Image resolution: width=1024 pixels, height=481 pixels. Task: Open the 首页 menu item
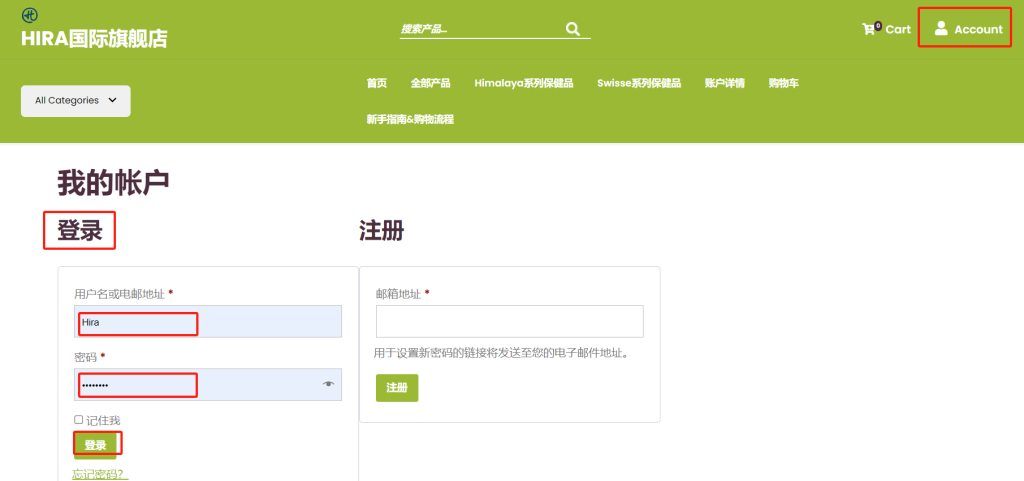[x=377, y=83]
